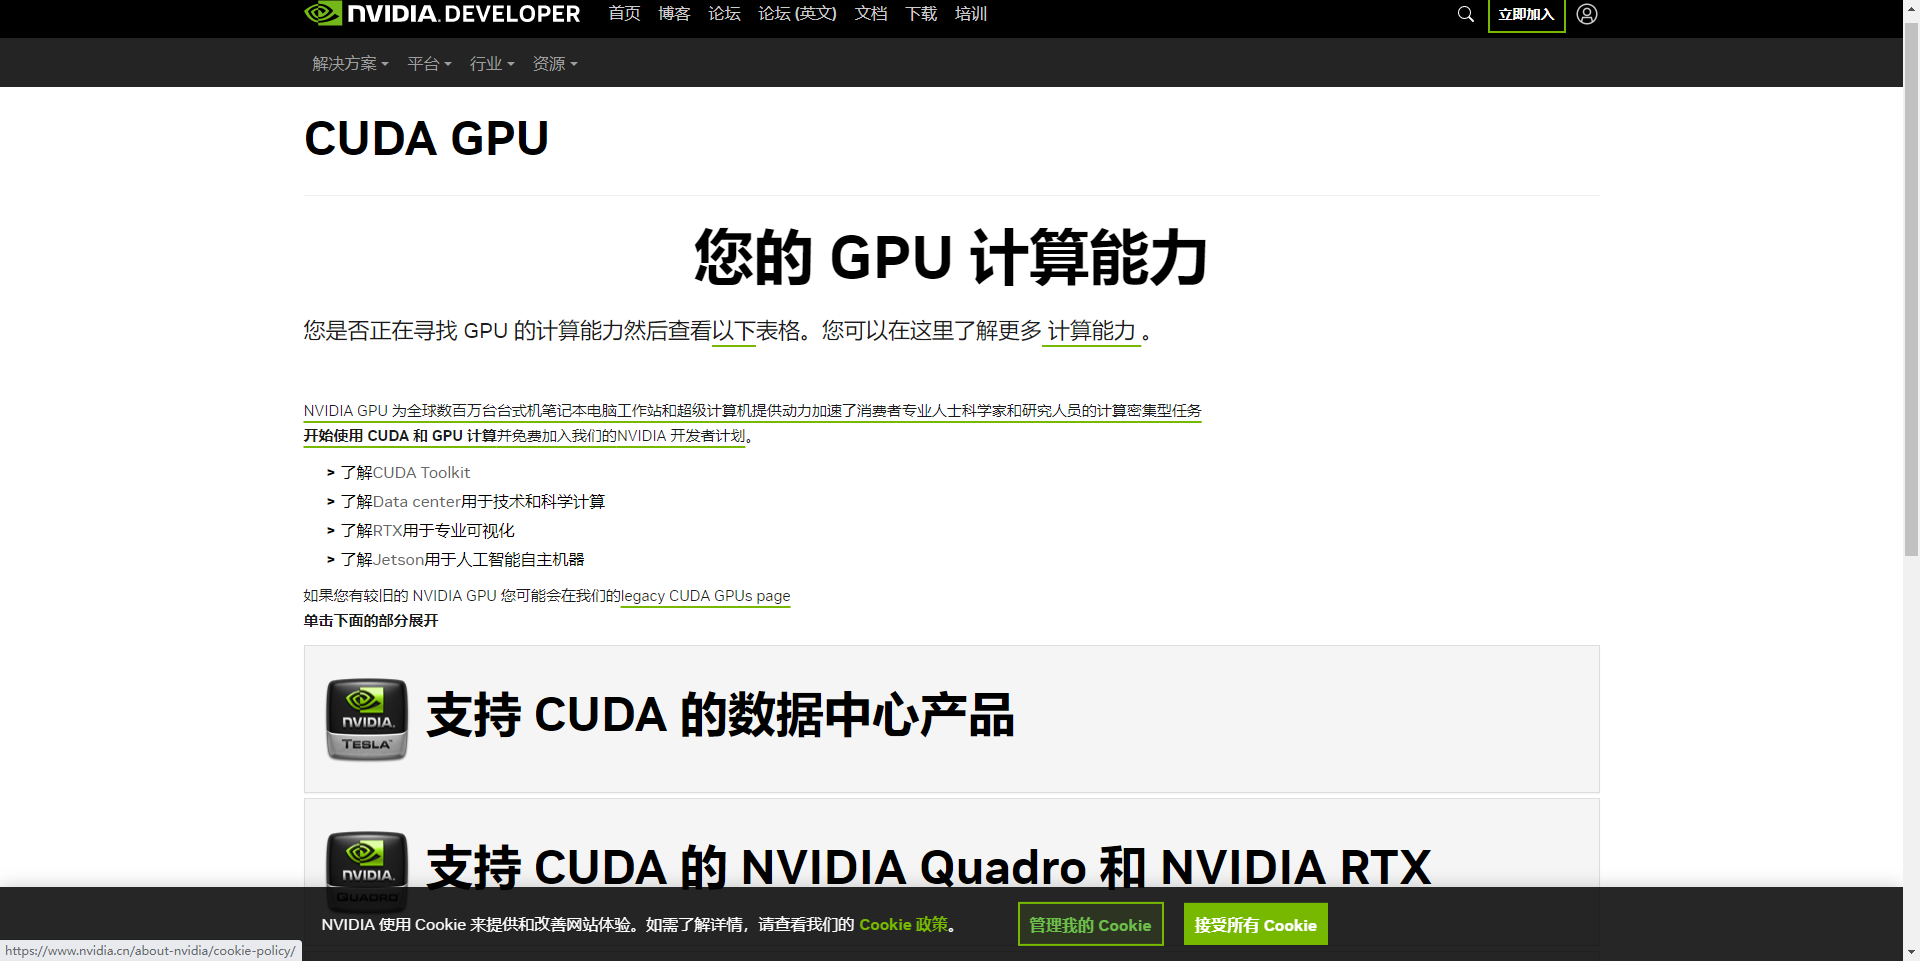Open the NVIDIA 开发者计划 link
Screen dimensions: 1920x961
681,436
